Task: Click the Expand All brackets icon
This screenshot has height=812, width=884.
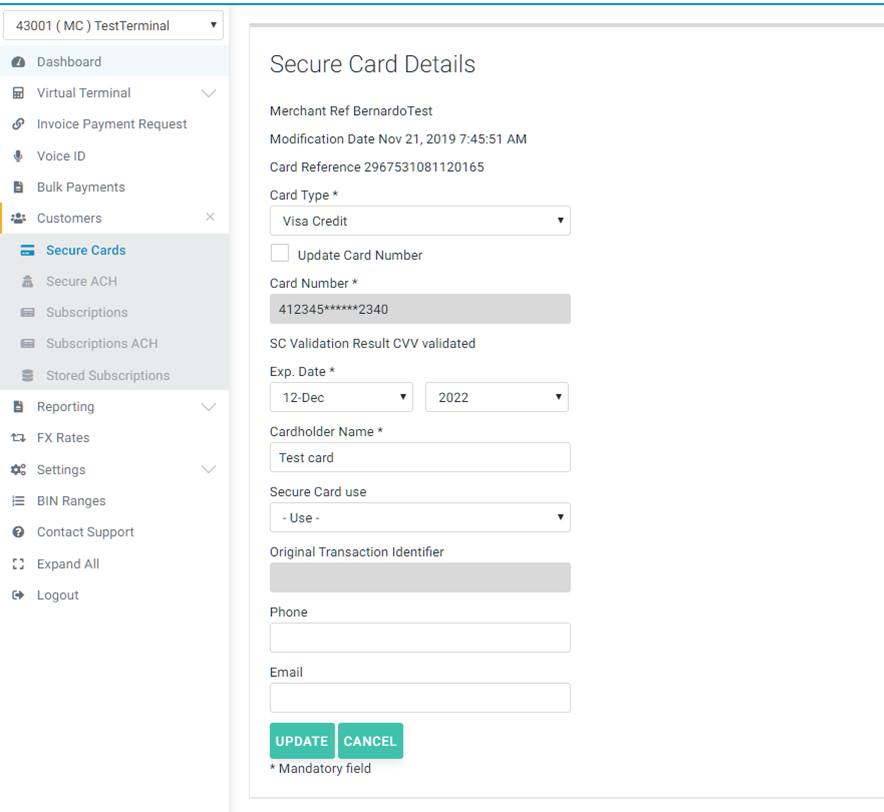Action: point(18,564)
